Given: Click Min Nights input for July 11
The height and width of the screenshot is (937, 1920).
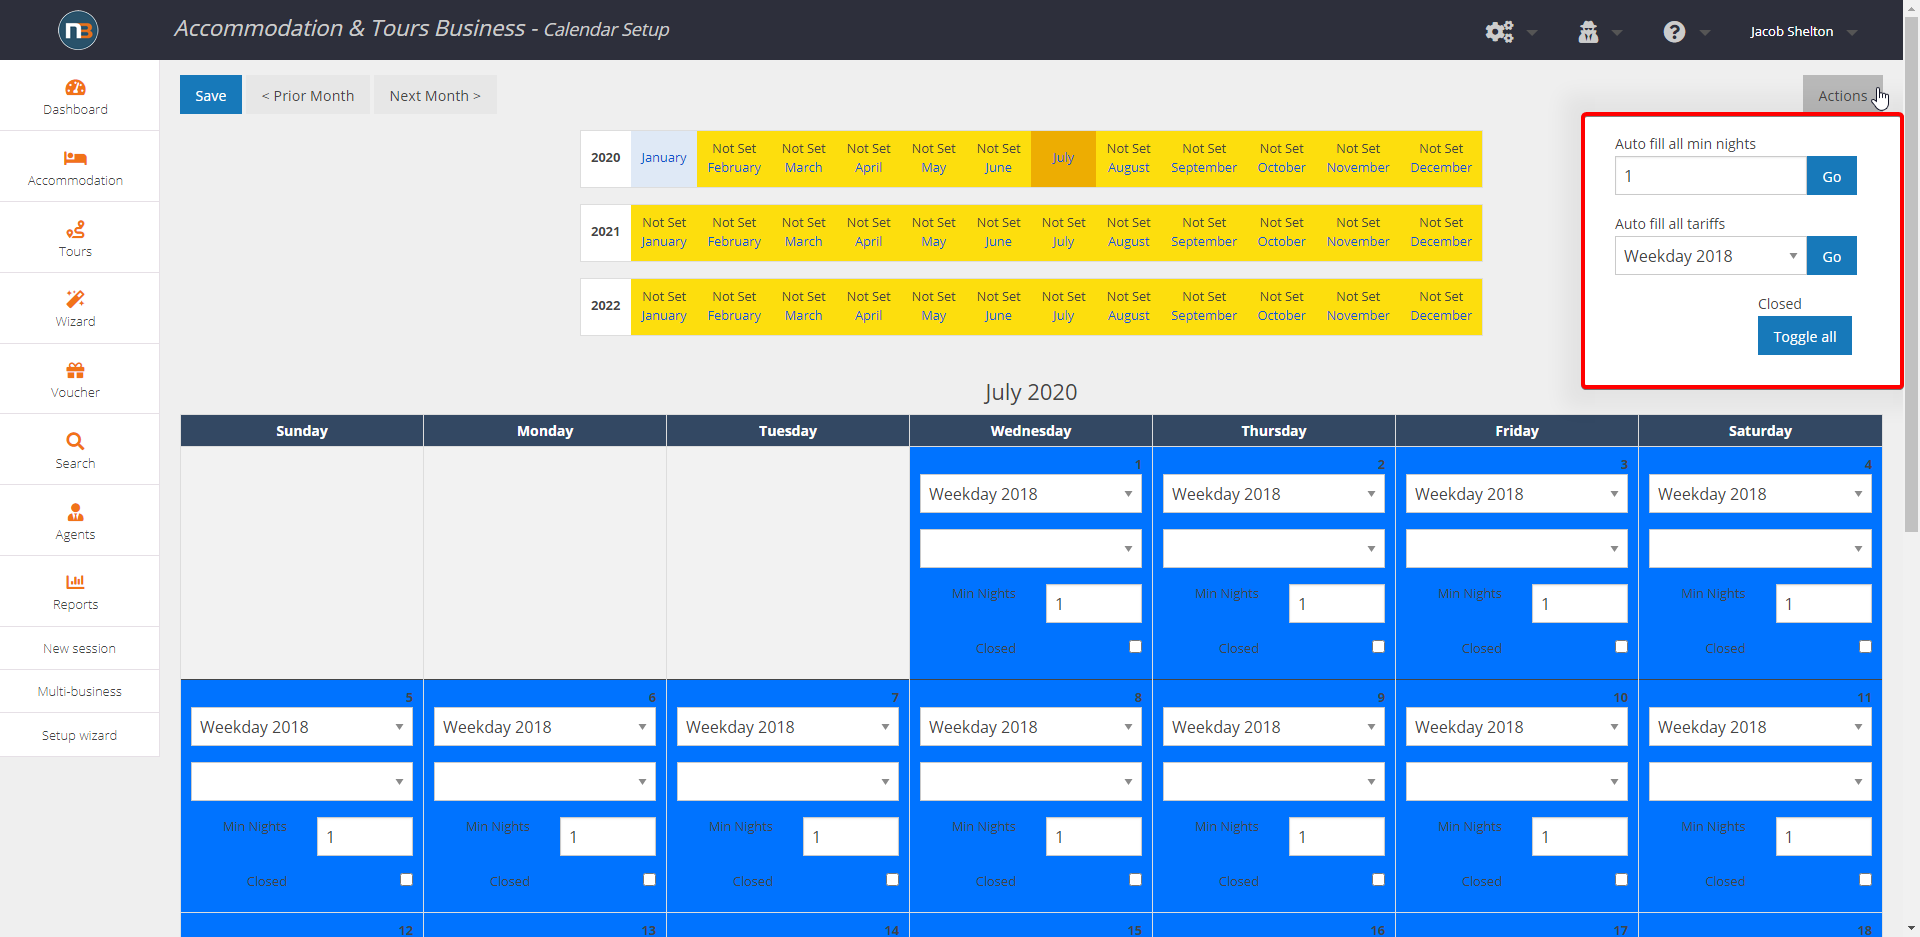Looking at the screenshot, I should tap(1823, 836).
